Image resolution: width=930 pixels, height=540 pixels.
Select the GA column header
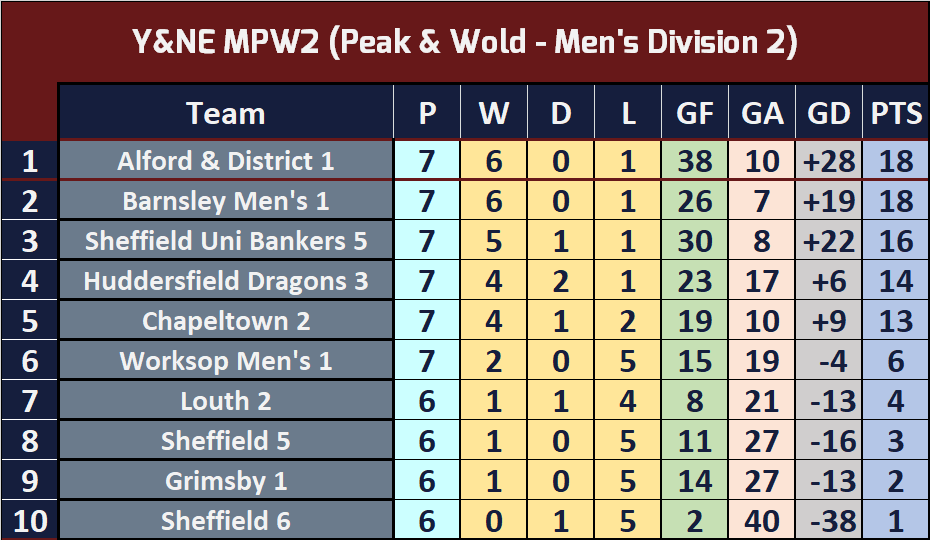(762, 113)
